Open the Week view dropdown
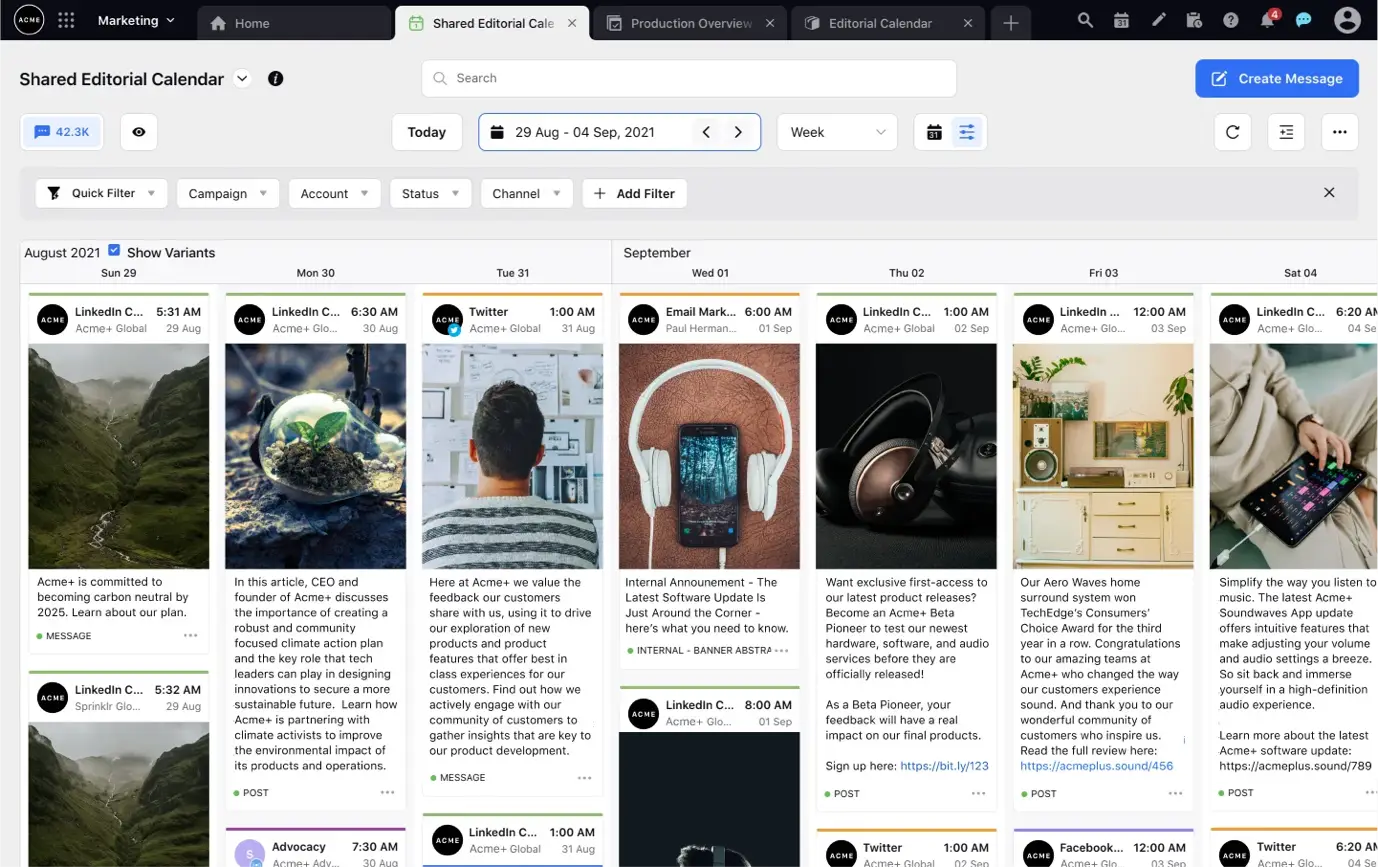The width and height of the screenshot is (1378, 867). click(x=837, y=132)
